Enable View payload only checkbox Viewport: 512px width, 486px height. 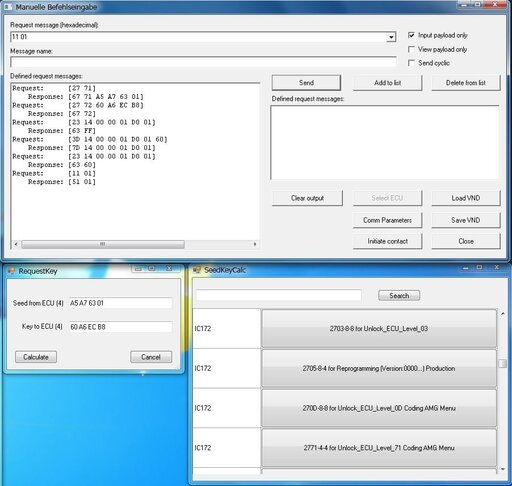[411, 49]
